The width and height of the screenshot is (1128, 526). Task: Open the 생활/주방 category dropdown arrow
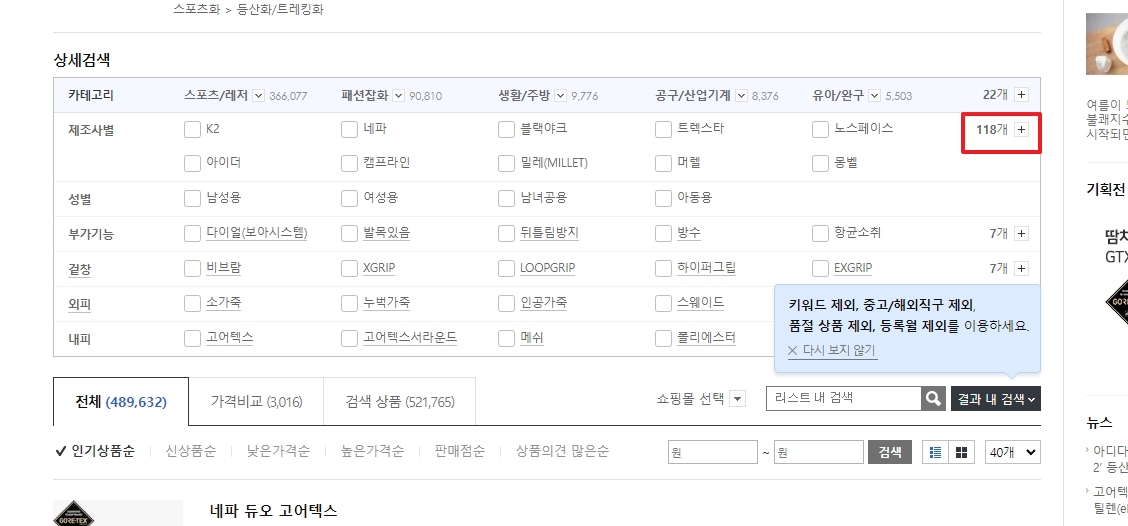pos(561,96)
